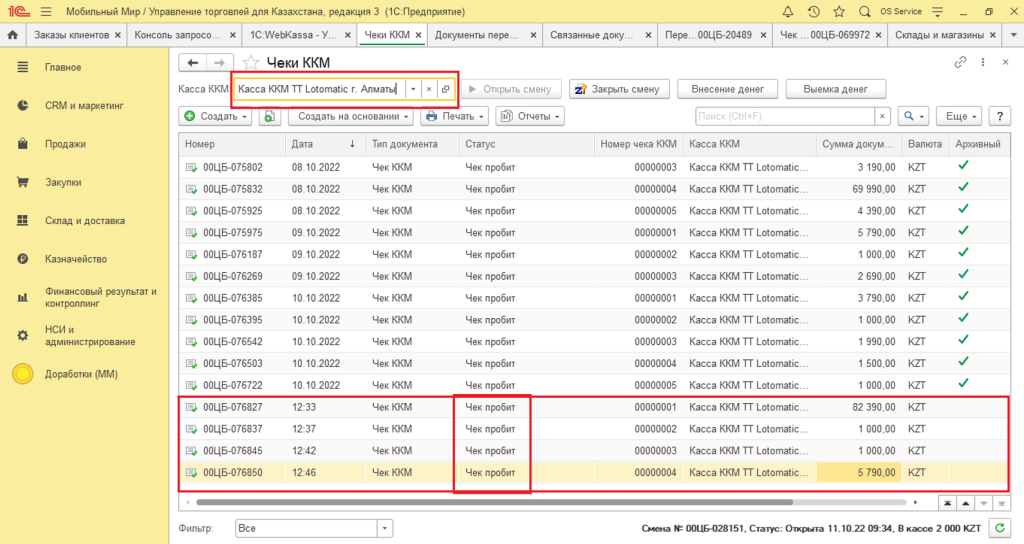Open favorites star icon in title bar
The height and width of the screenshot is (544, 1024).
click(x=839, y=12)
